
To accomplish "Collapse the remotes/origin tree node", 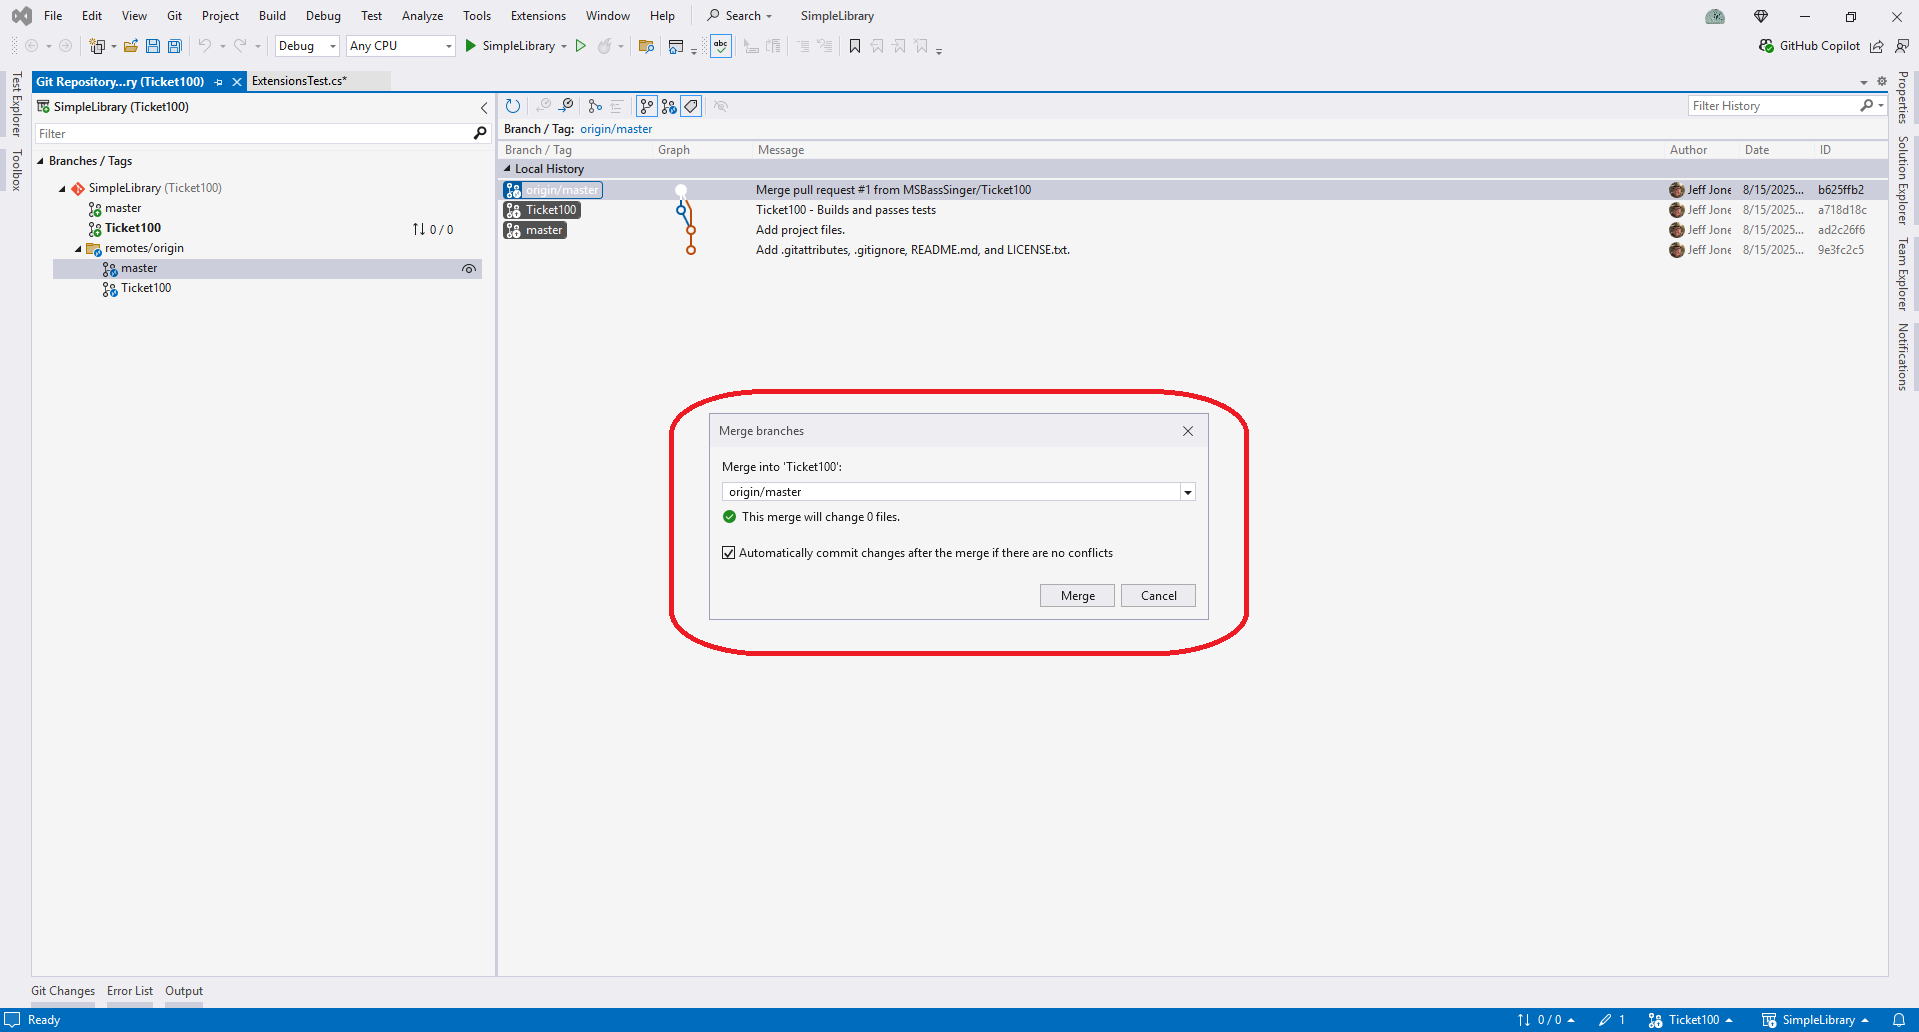I will coord(78,249).
